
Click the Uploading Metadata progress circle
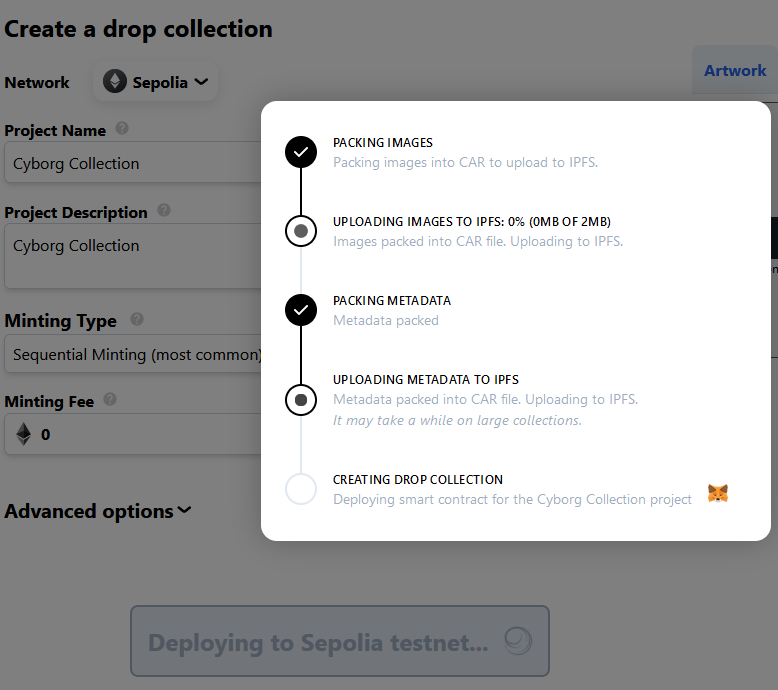[301, 400]
